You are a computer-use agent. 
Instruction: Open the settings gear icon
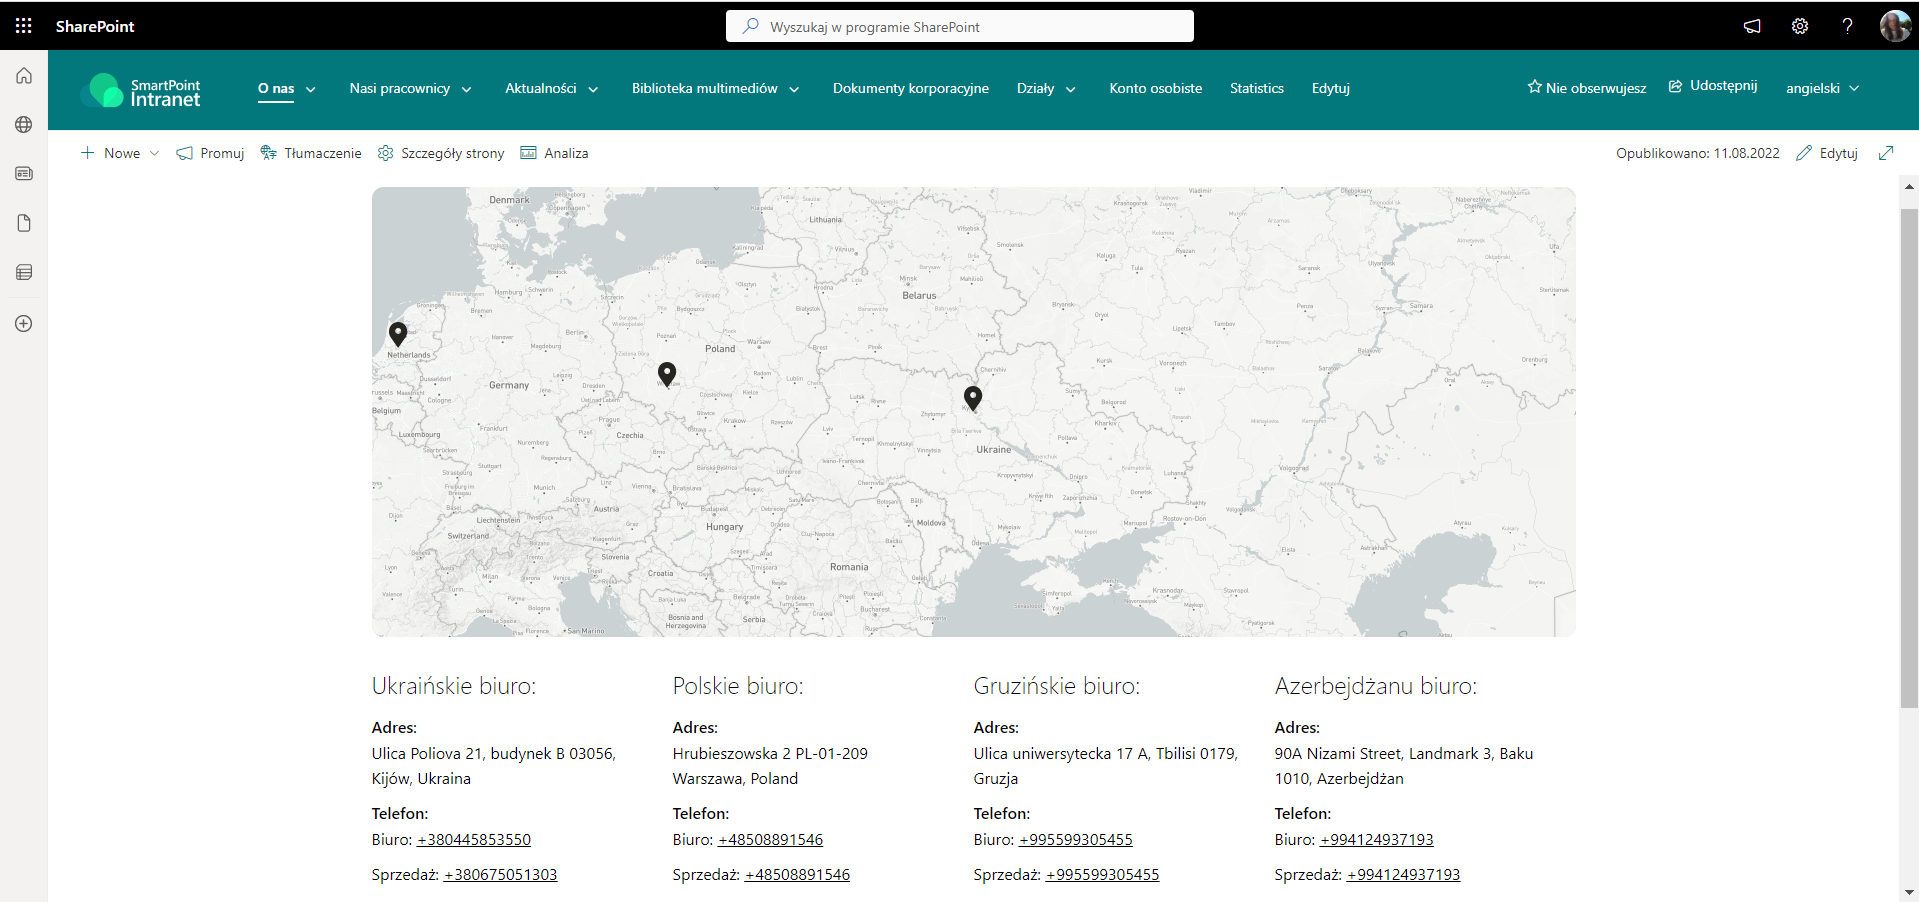pos(1799,26)
